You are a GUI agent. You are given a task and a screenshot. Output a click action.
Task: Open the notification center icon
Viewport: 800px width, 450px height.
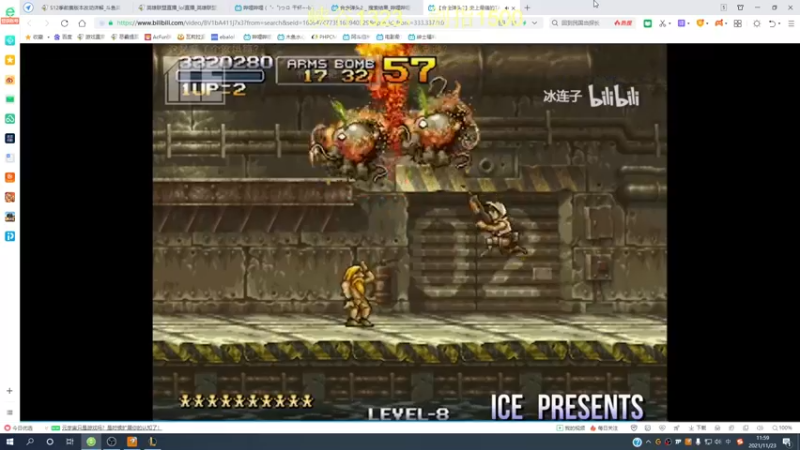tap(787, 442)
